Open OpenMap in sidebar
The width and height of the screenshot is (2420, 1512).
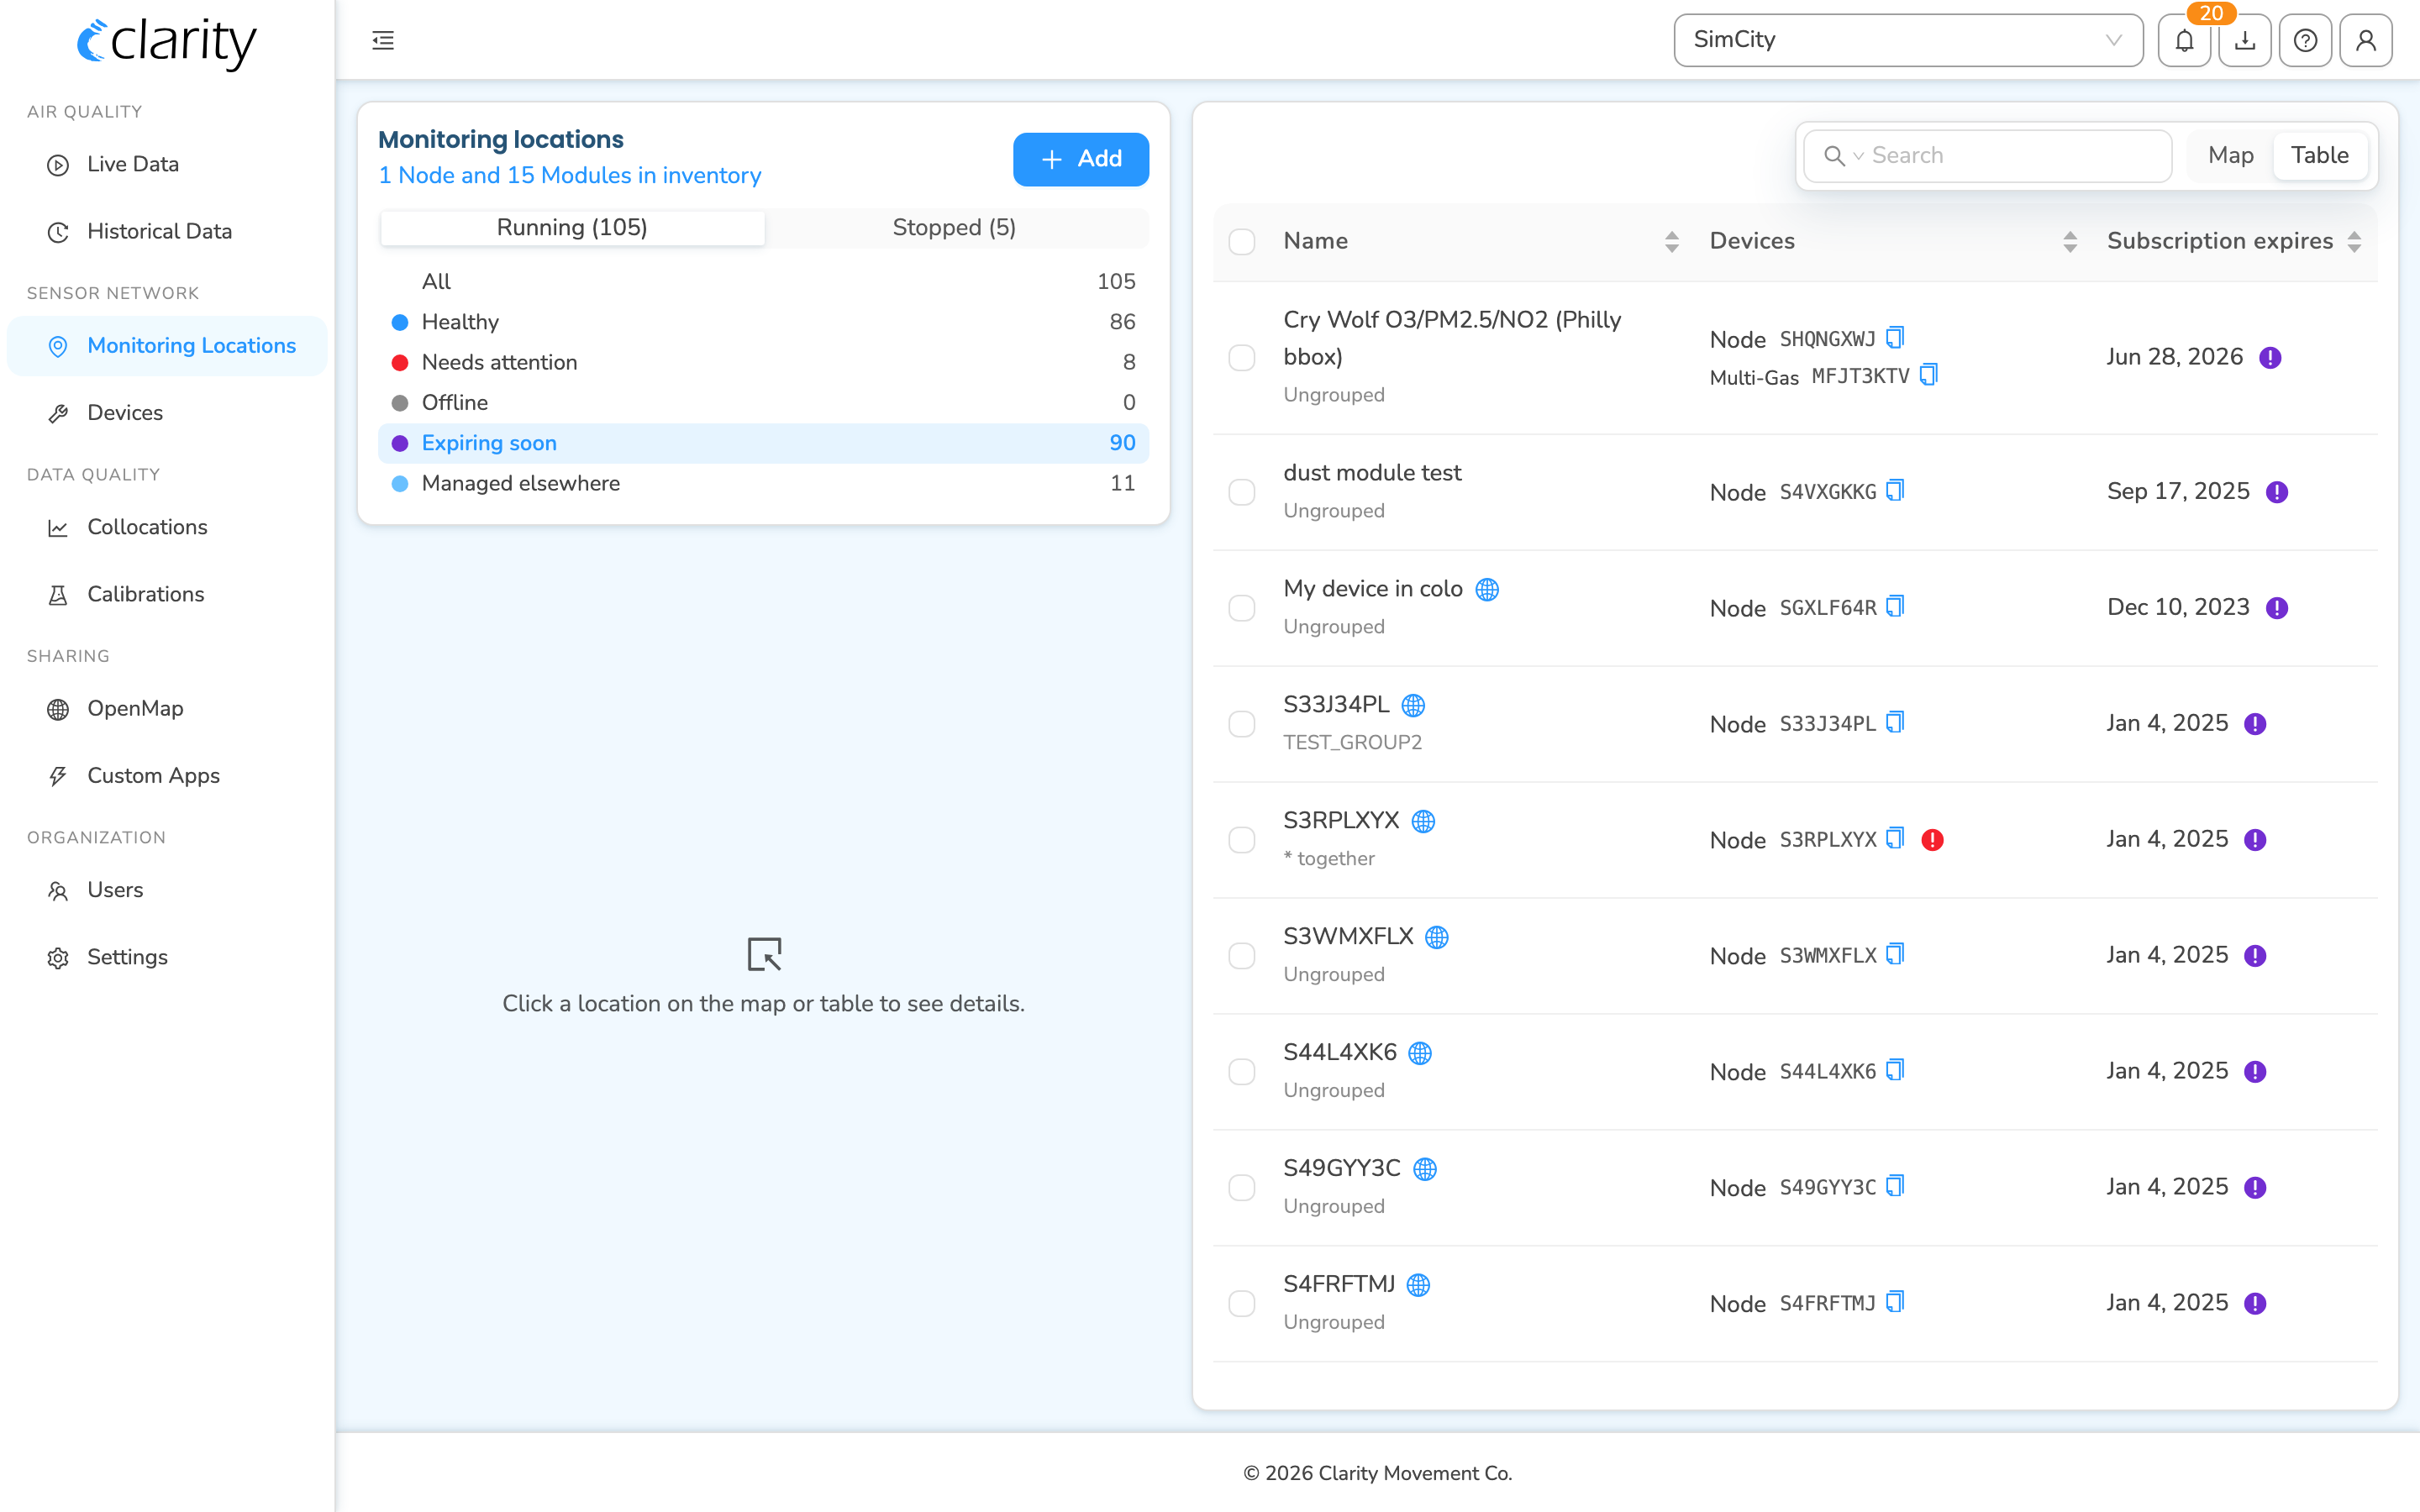coord(167,709)
